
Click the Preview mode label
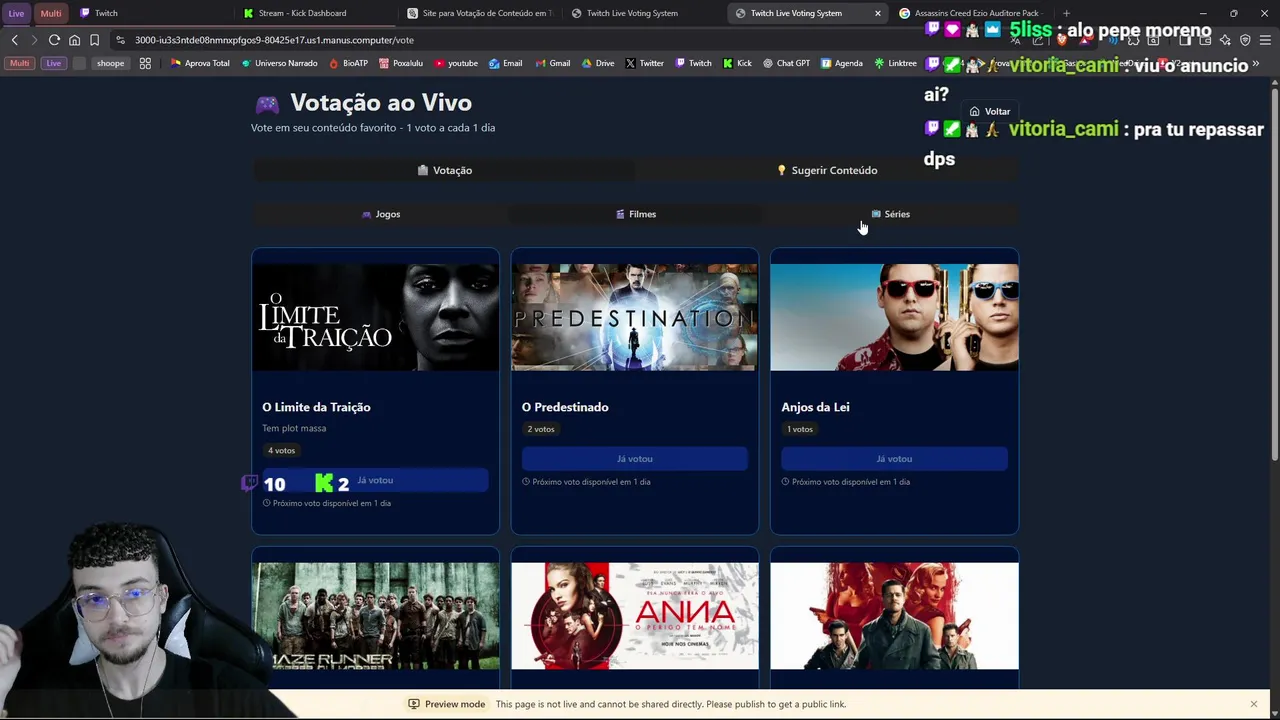pyautogui.click(x=455, y=704)
